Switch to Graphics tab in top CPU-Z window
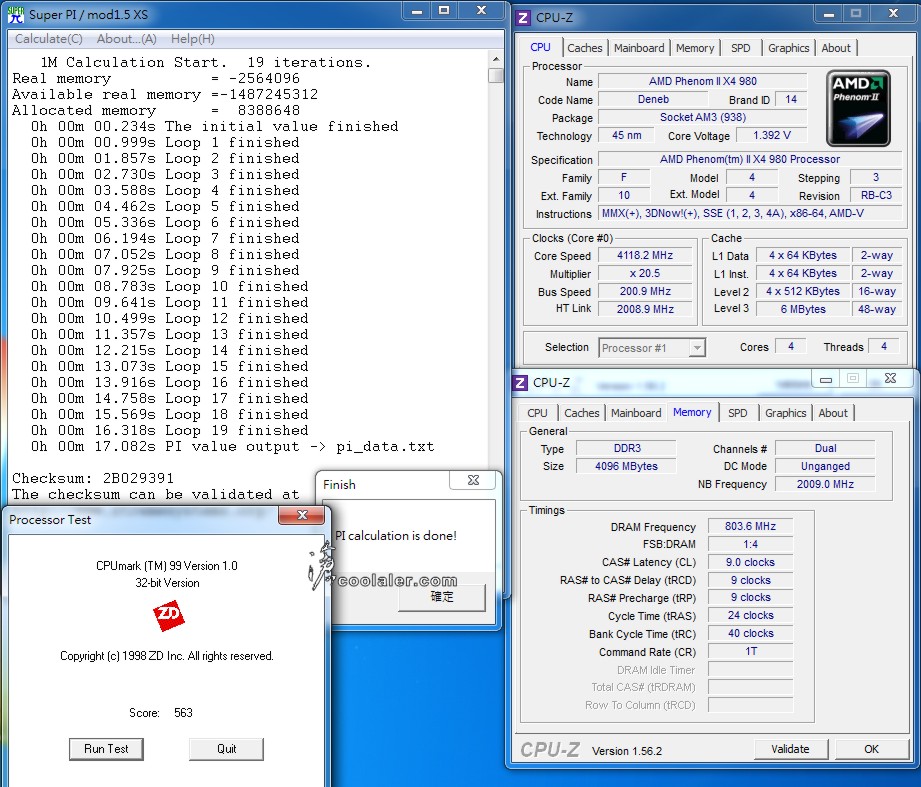Viewport: 921px width, 787px height. pyautogui.click(x=788, y=48)
